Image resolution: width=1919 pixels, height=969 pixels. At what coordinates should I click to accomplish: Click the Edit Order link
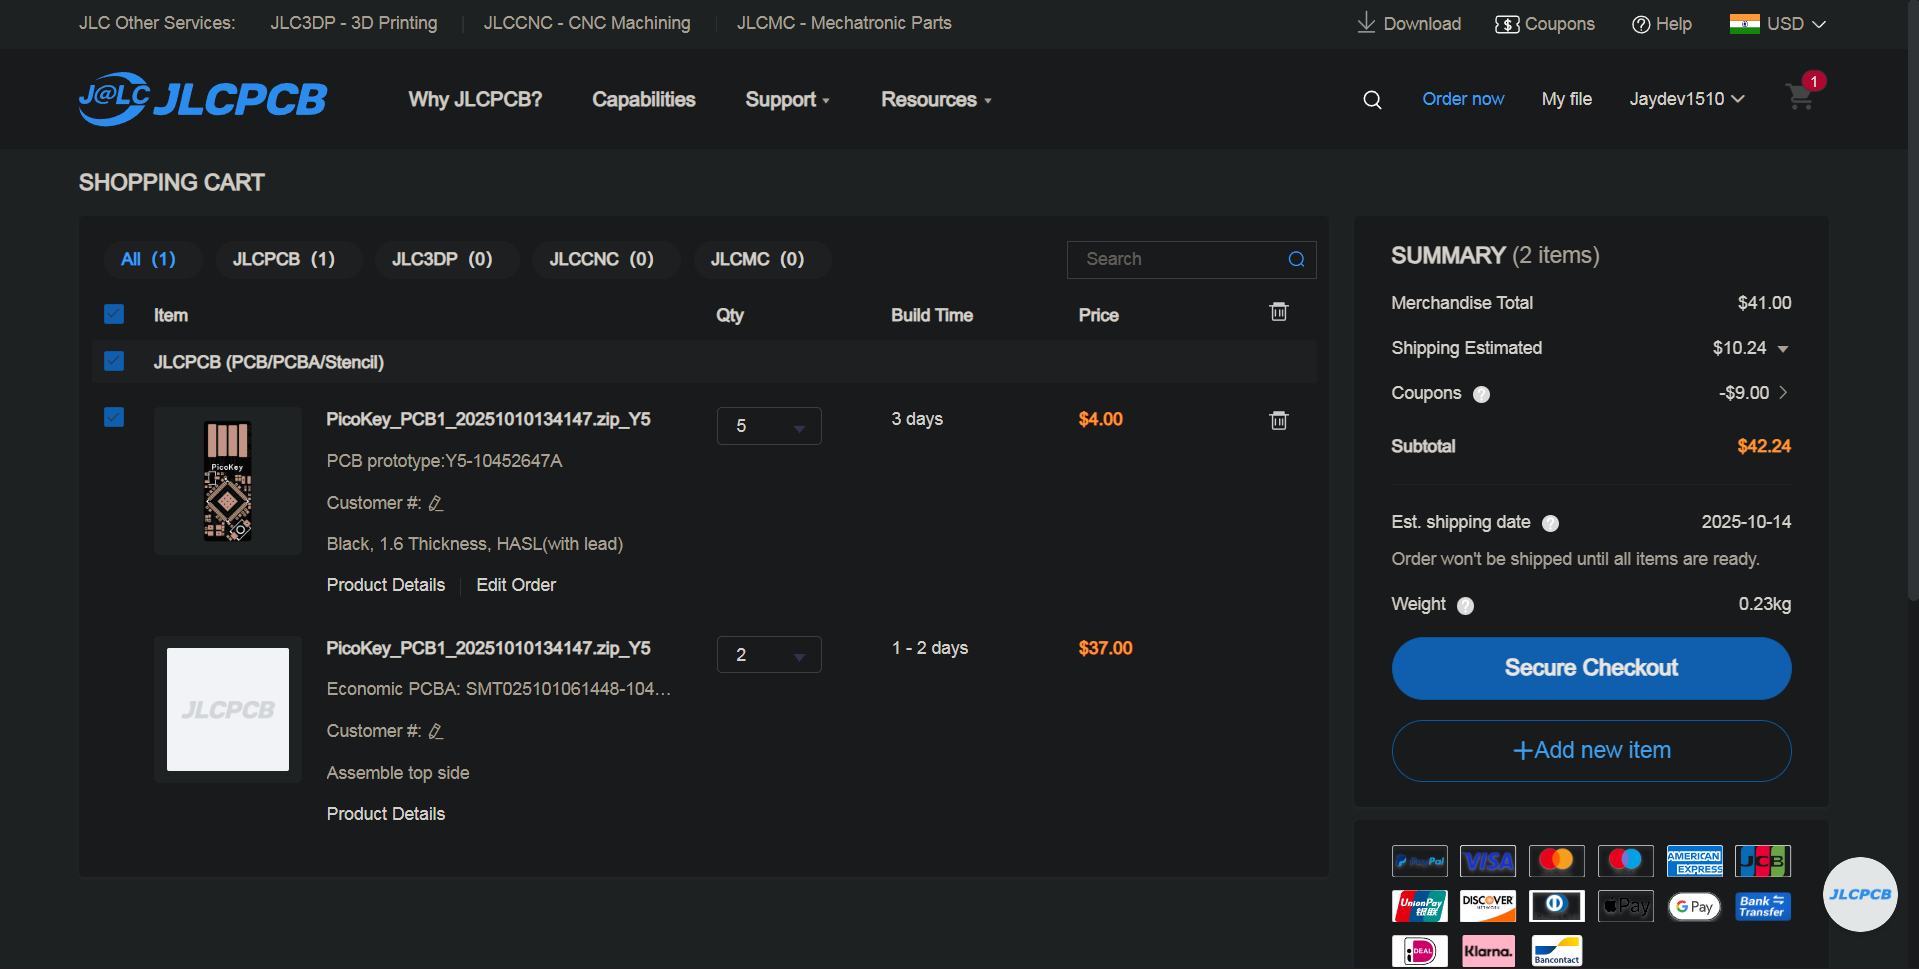pyautogui.click(x=516, y=585)
